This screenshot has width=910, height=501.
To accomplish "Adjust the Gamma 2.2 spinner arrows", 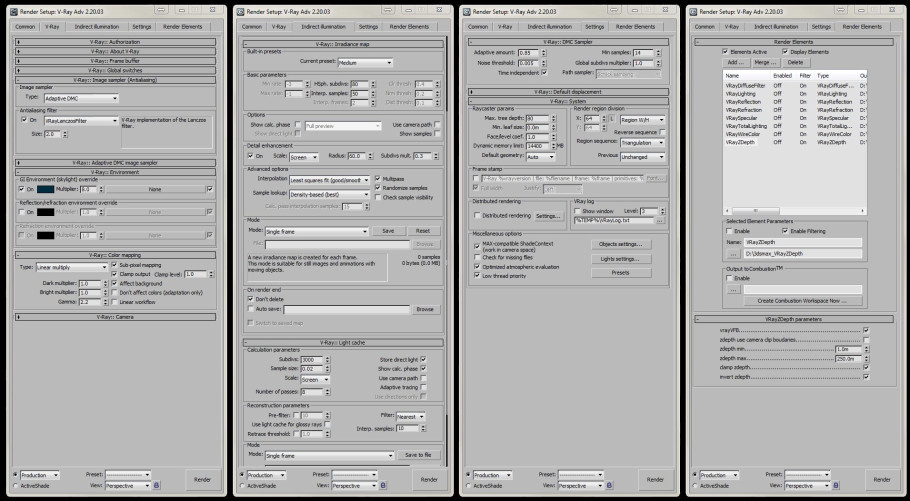I will coord(106,302).
